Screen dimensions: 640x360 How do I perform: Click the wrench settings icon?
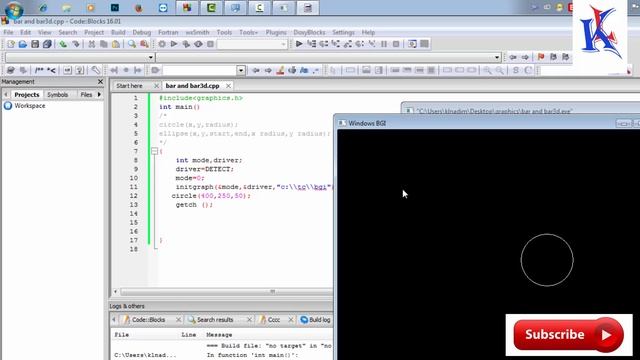point(96,70)
